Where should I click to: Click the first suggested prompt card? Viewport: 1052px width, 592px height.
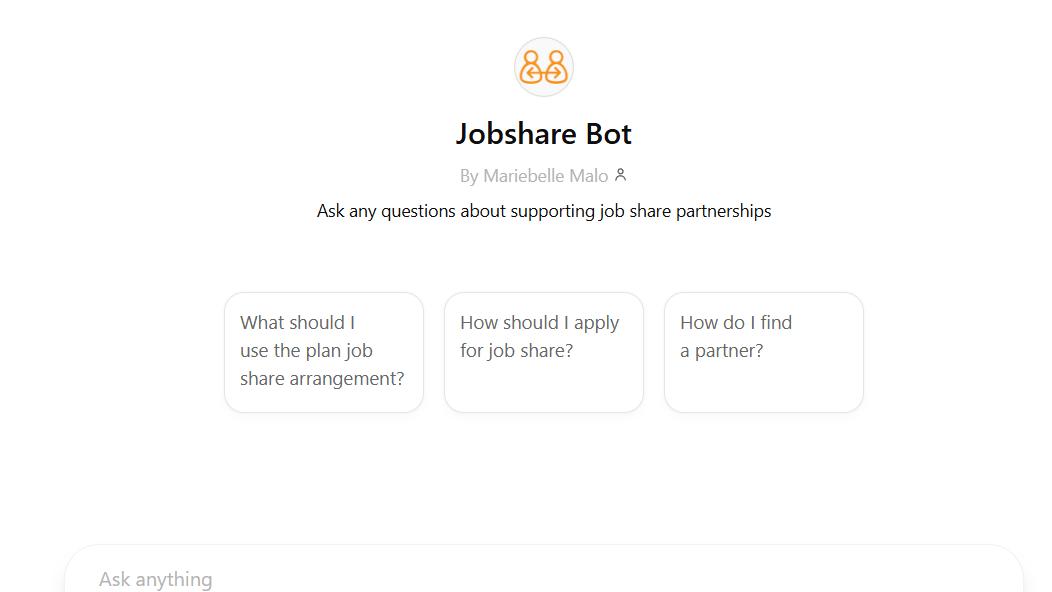point(323,351)
